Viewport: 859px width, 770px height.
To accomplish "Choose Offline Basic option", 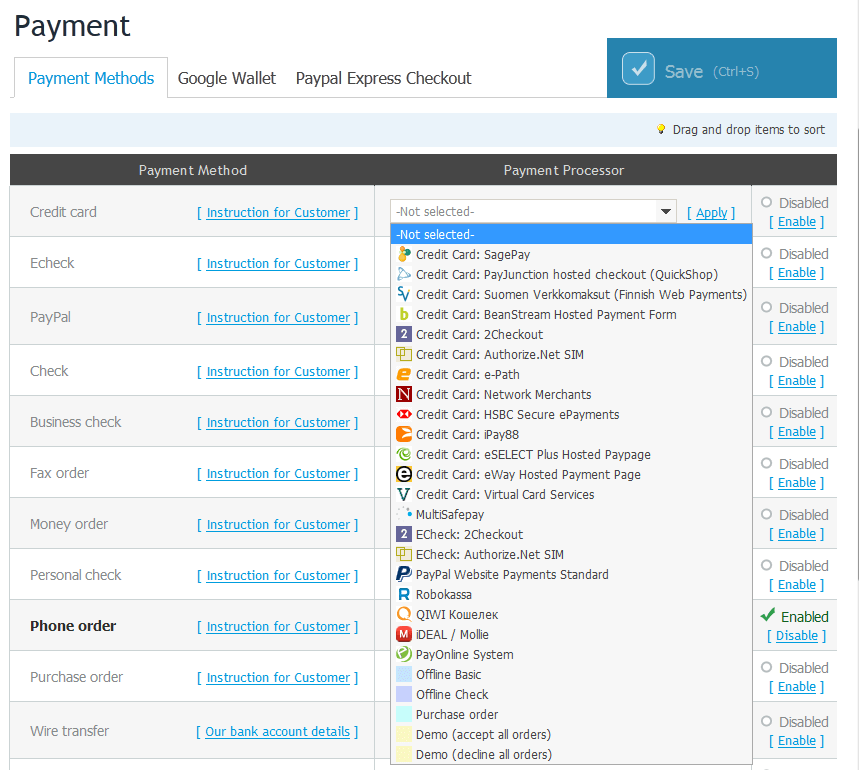I will (571, 674).
